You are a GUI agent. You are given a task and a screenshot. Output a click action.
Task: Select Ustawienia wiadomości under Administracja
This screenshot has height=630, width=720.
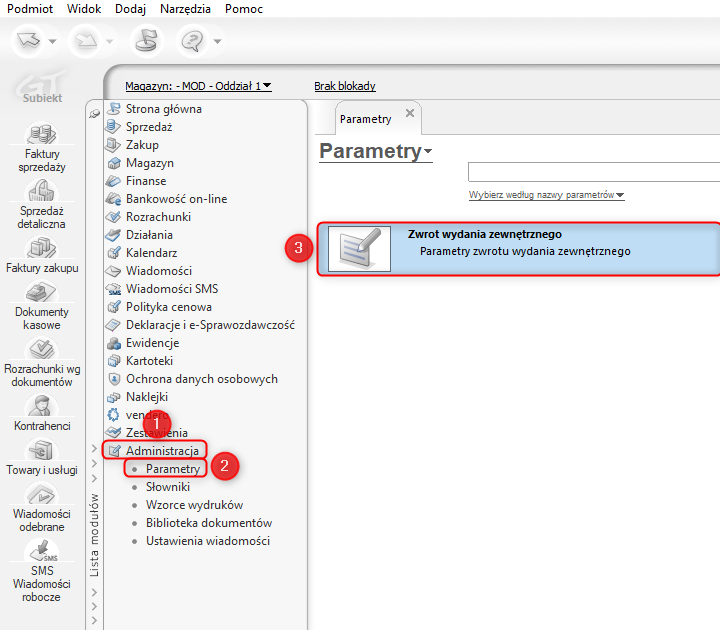click(x=208, y=540)
